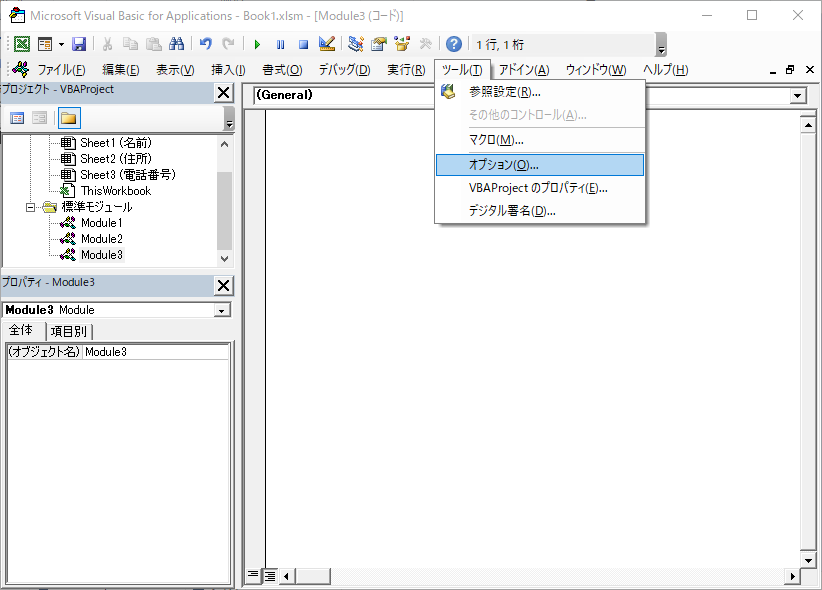Click the Break pause icon

pos(280,45)
